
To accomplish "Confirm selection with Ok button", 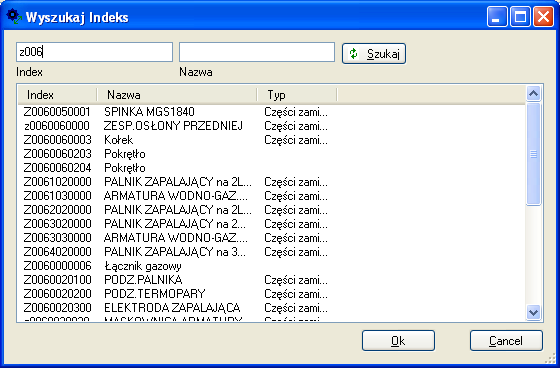I will click(x=398, y=341).
